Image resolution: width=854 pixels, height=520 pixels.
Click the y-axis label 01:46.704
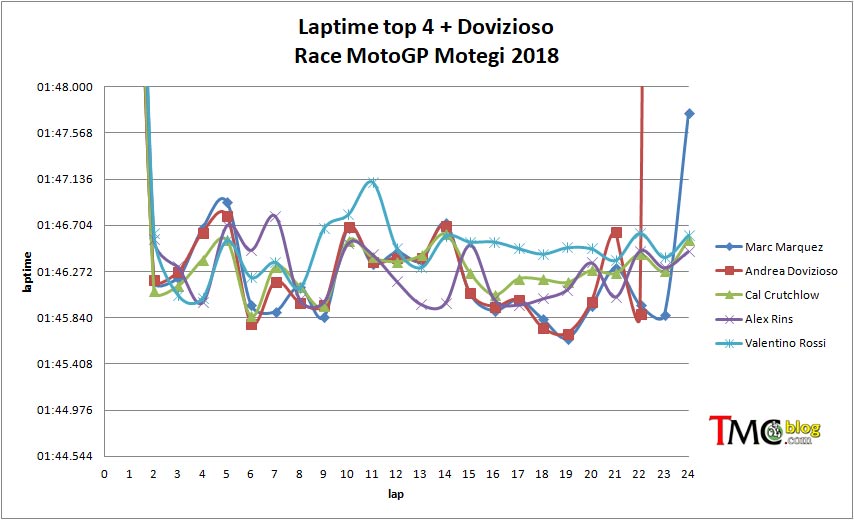65,225
